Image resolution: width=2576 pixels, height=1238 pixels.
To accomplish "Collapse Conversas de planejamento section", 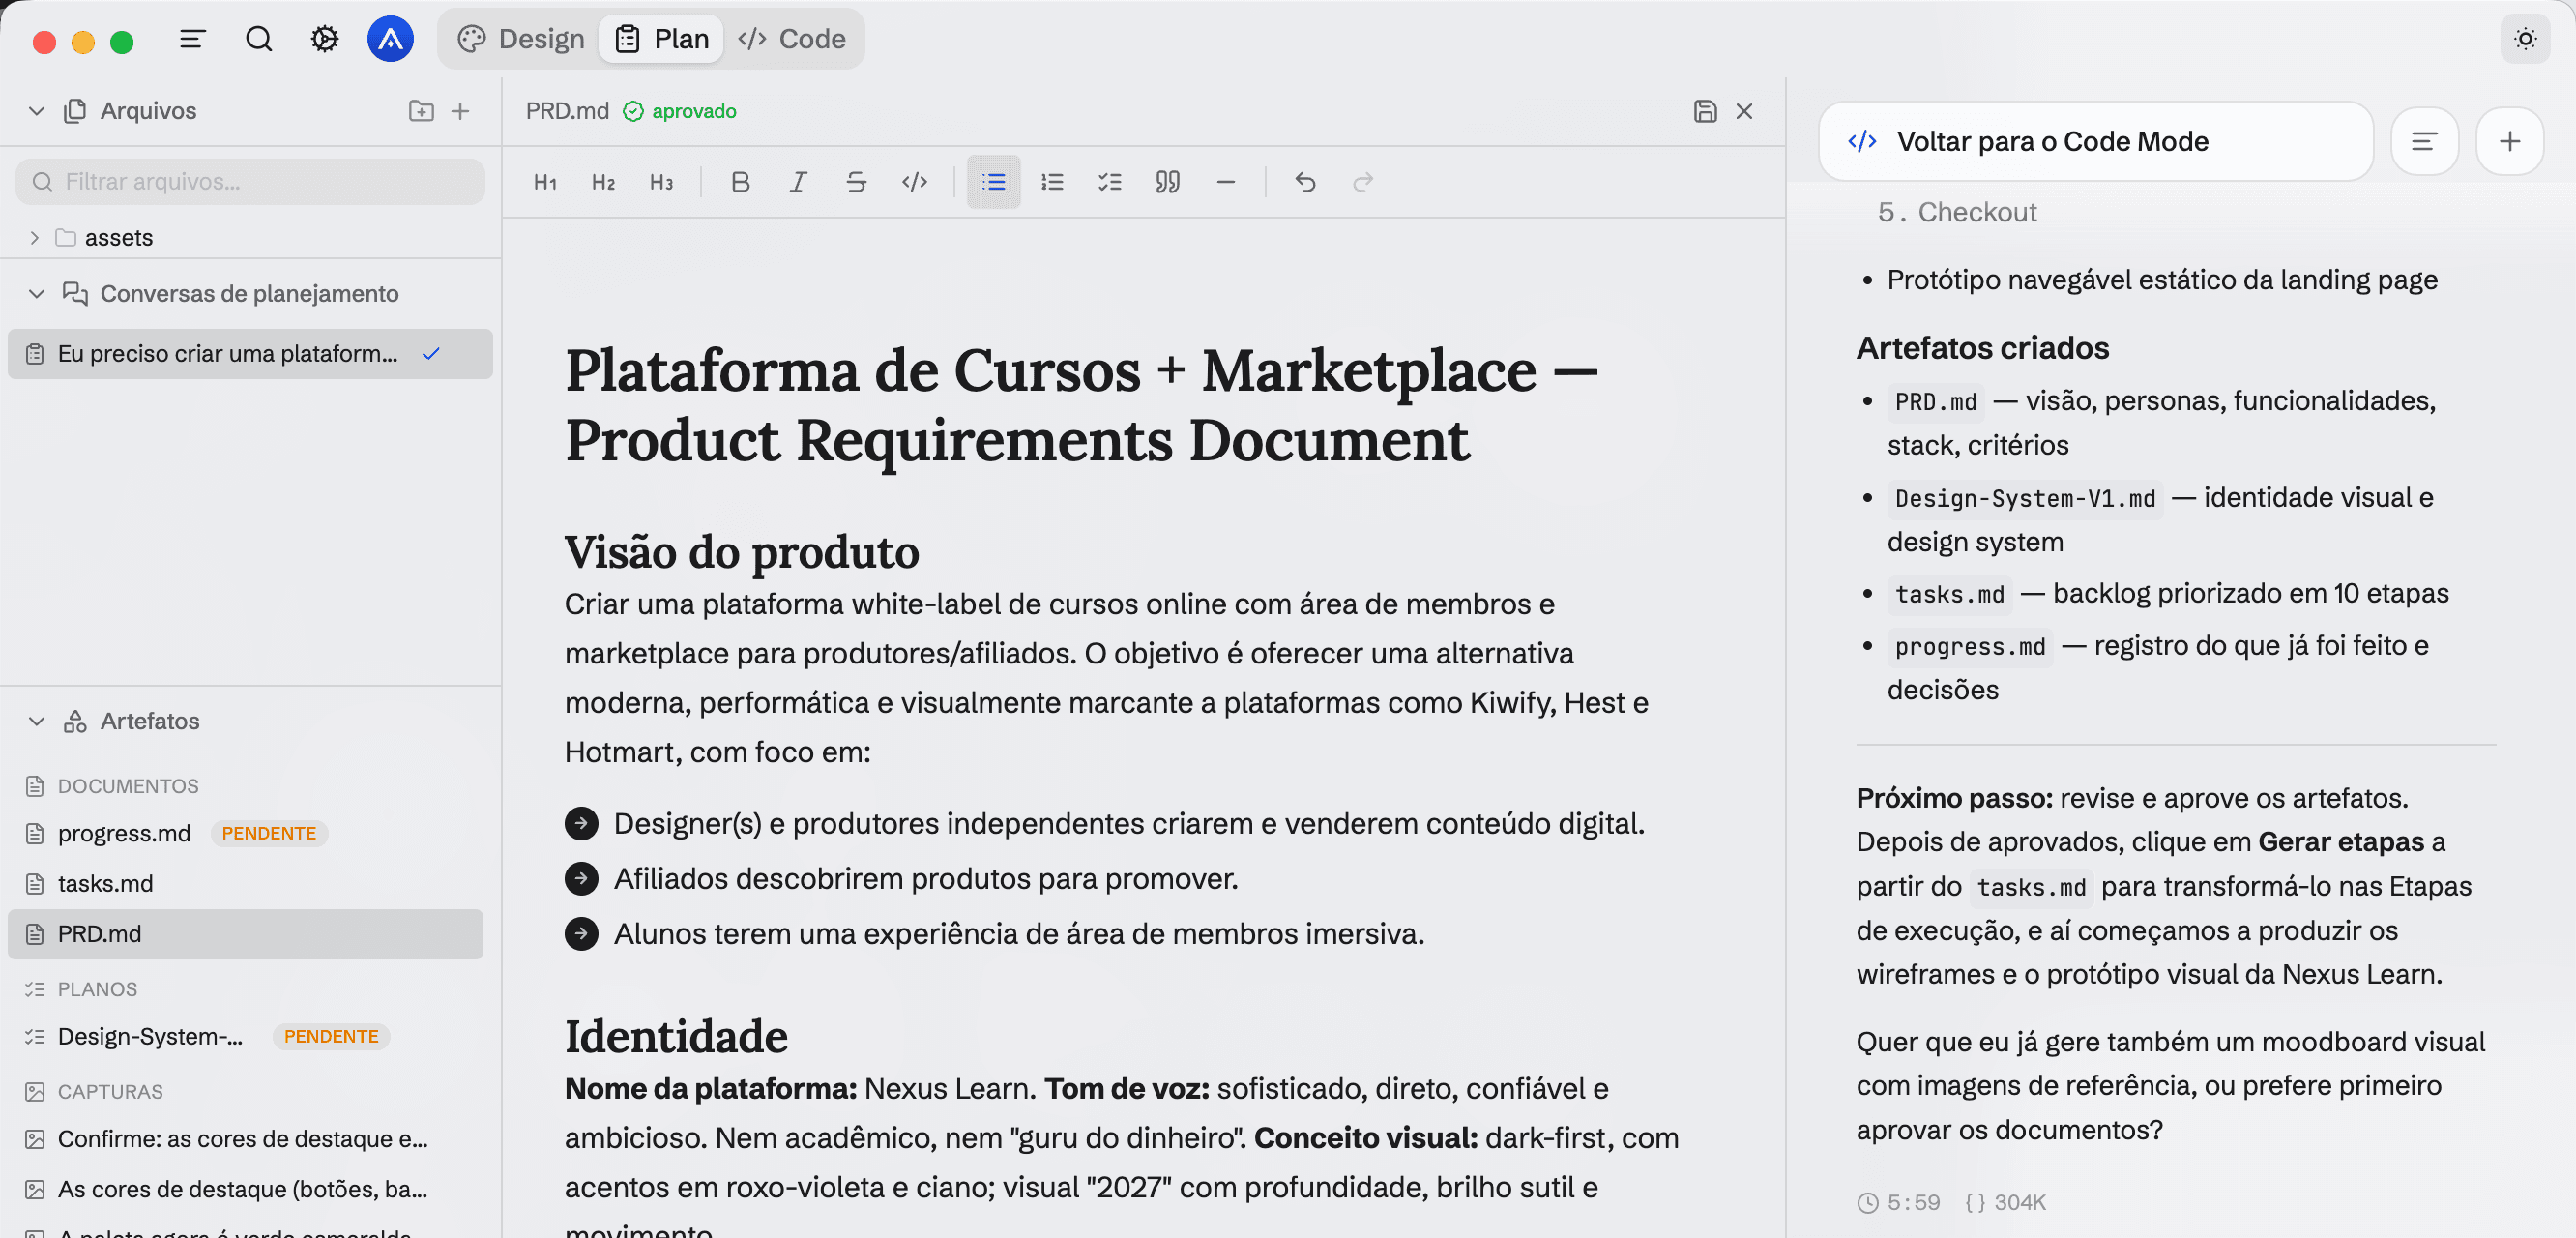I will point(37,294).
